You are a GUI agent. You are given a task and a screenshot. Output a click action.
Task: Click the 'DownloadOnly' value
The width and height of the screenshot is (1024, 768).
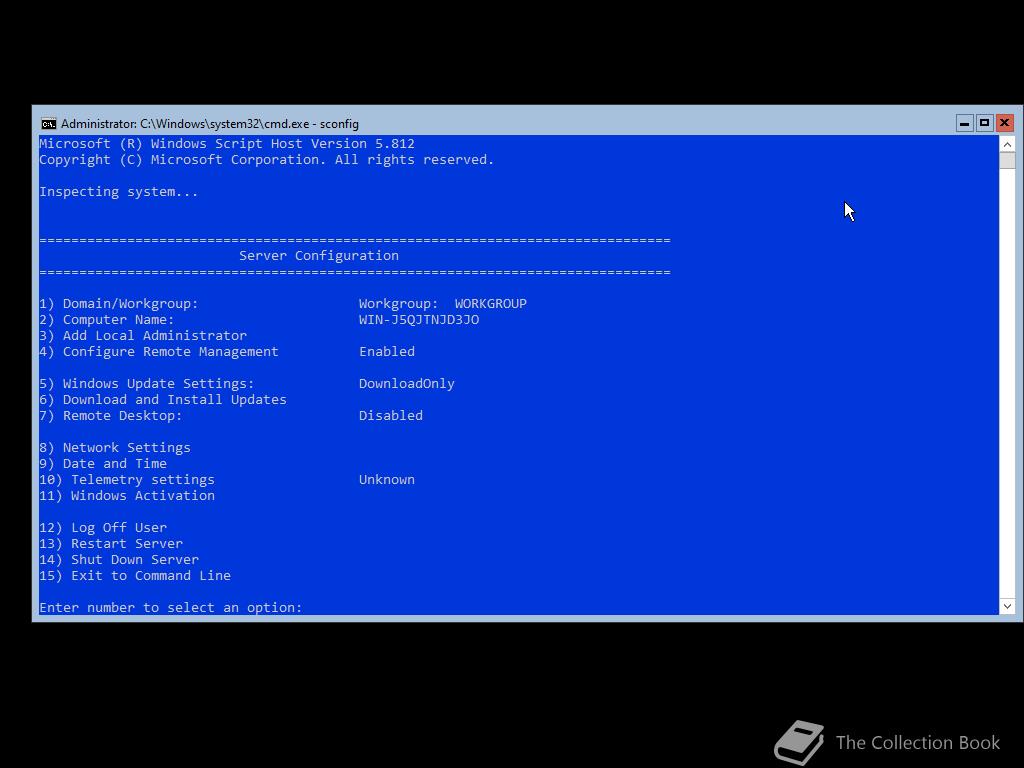click(x=406, y=384)
